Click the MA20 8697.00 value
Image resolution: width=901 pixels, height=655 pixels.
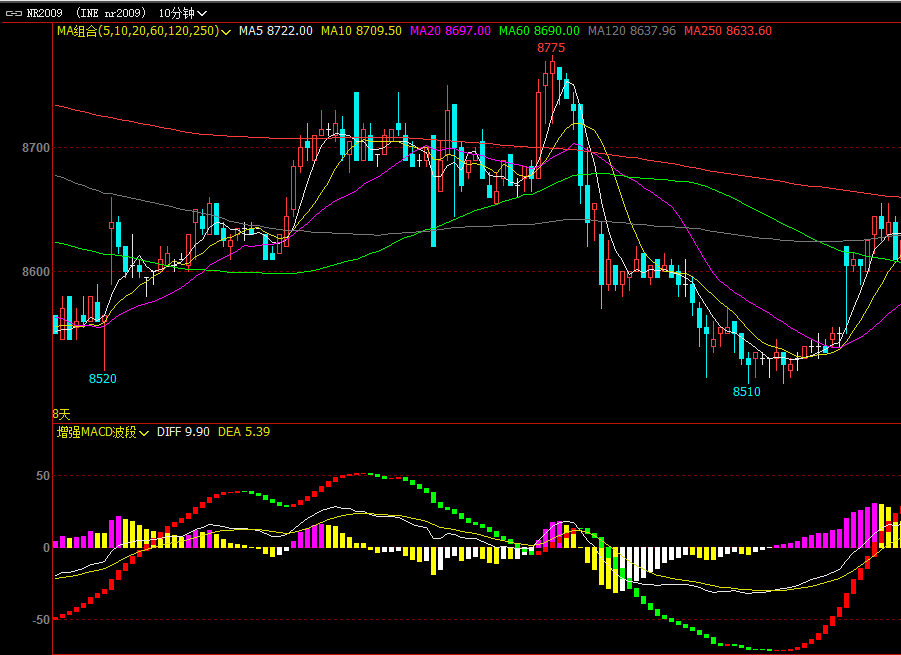(x=450, y=31)
